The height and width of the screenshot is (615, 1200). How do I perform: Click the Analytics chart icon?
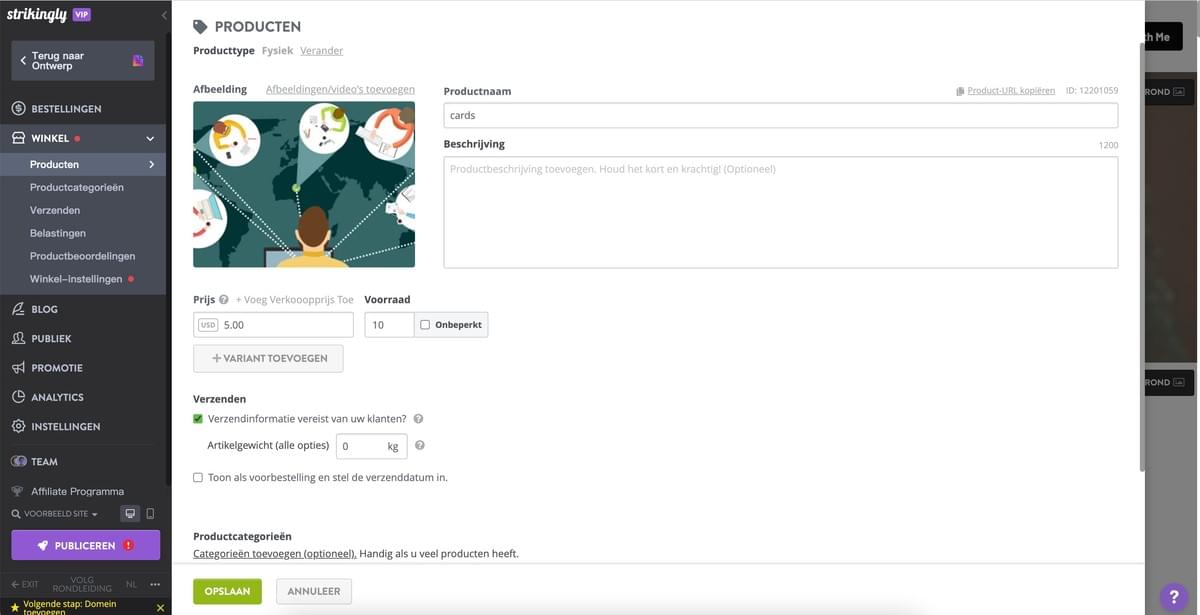18,397
